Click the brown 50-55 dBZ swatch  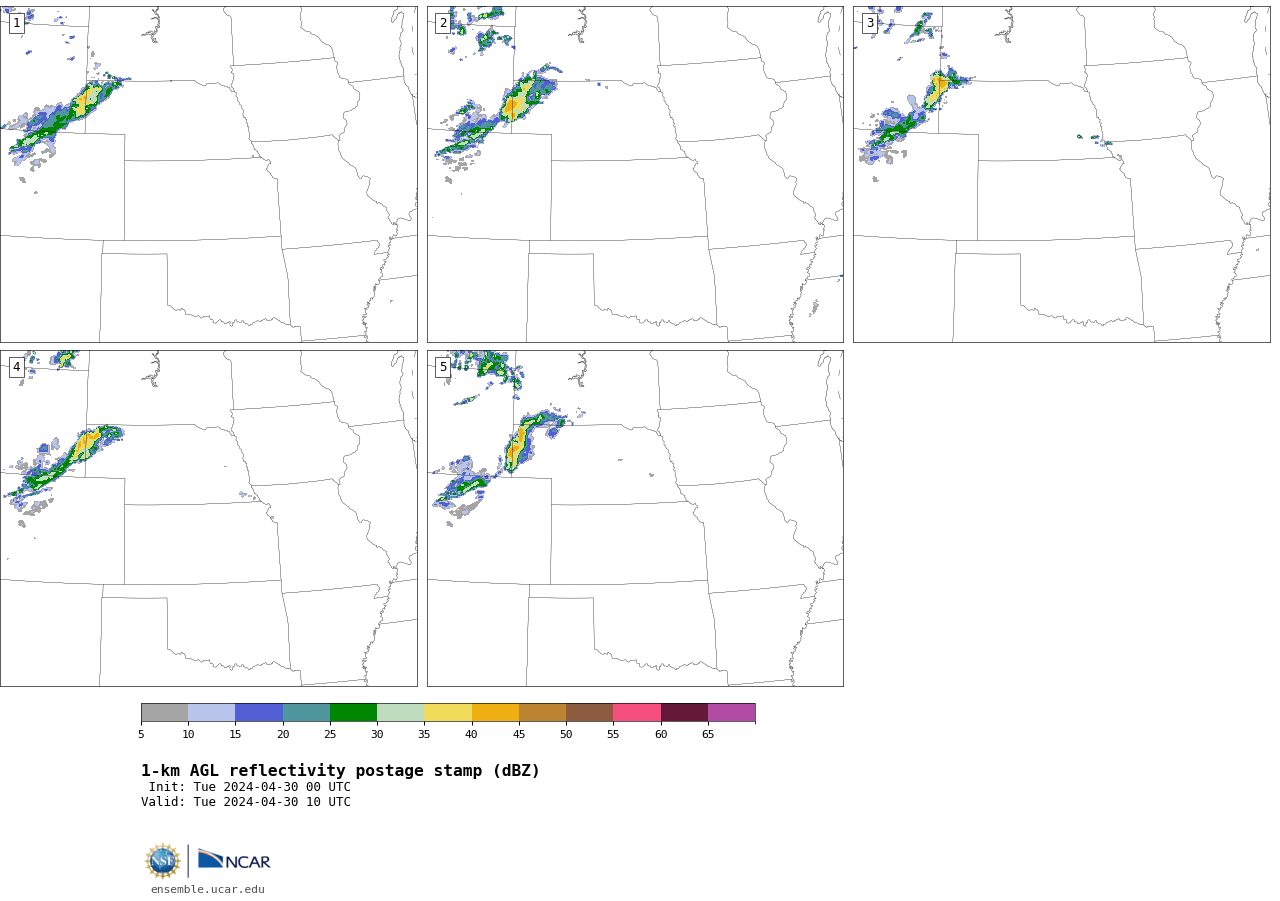pos(589,713)
